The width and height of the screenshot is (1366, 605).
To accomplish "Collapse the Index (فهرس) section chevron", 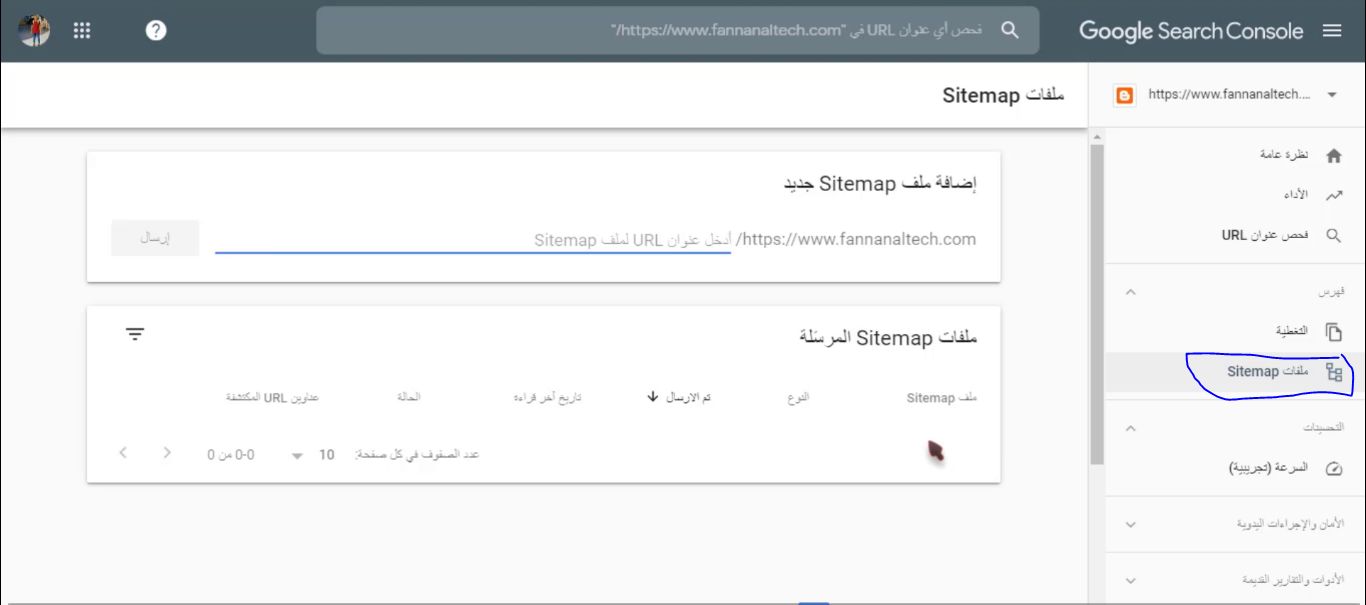I will click(1131, 292).
